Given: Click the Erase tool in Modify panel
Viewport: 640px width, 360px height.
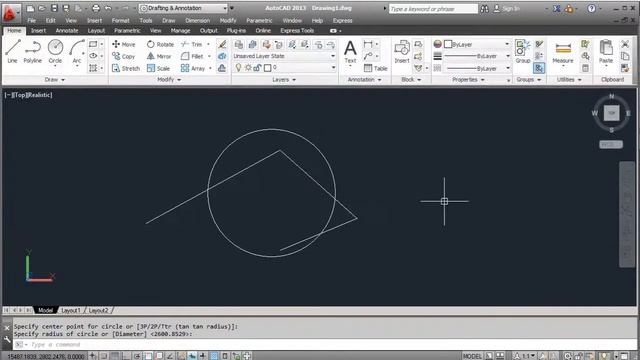Looking at the screenshot, I should (x=222, y=44).
